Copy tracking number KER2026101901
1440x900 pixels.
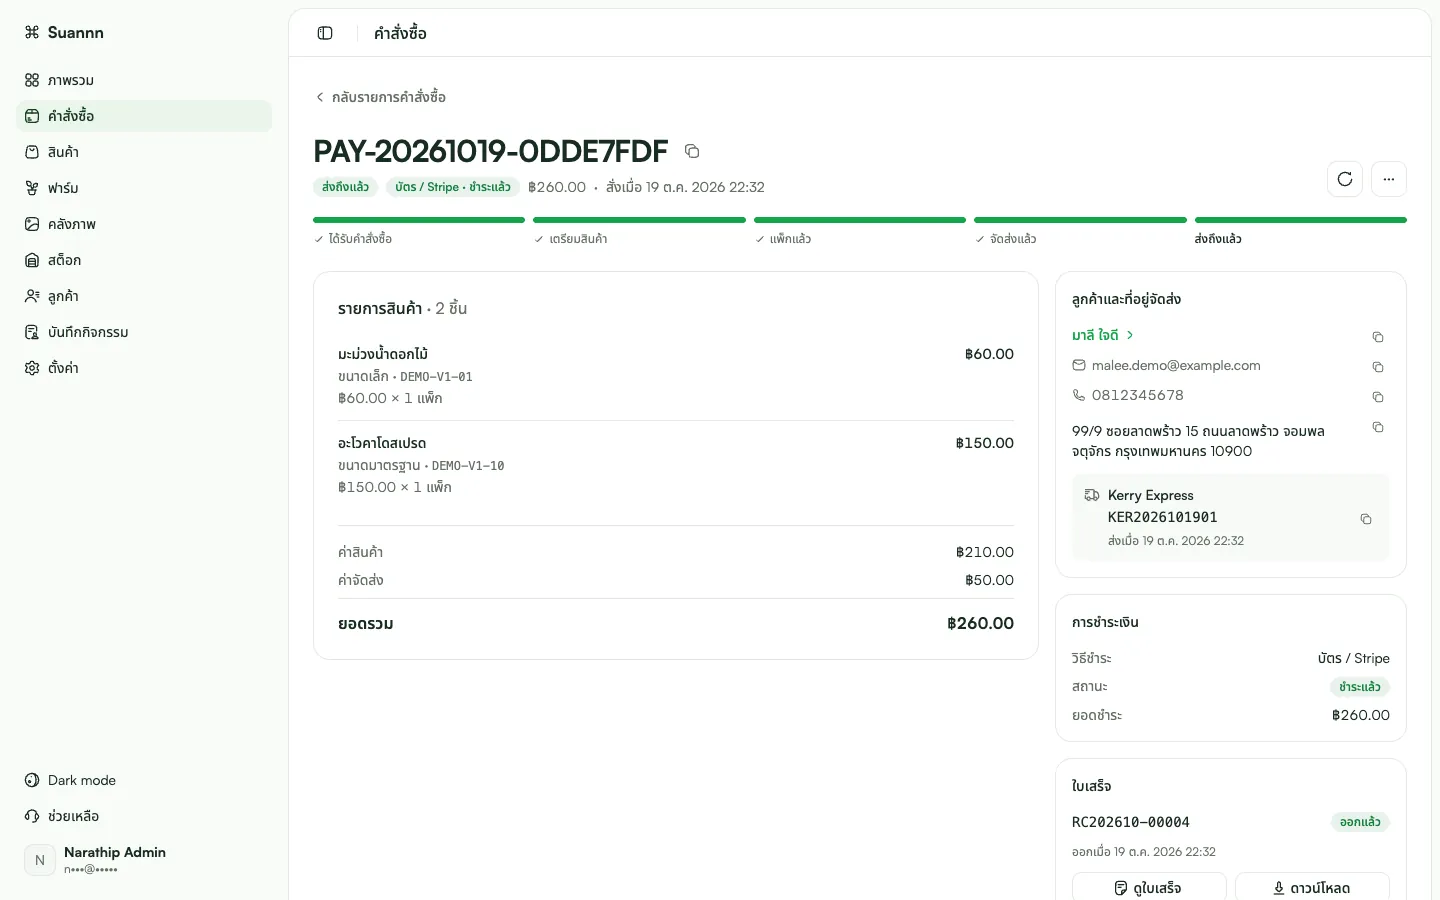[x=1366, y=519]
